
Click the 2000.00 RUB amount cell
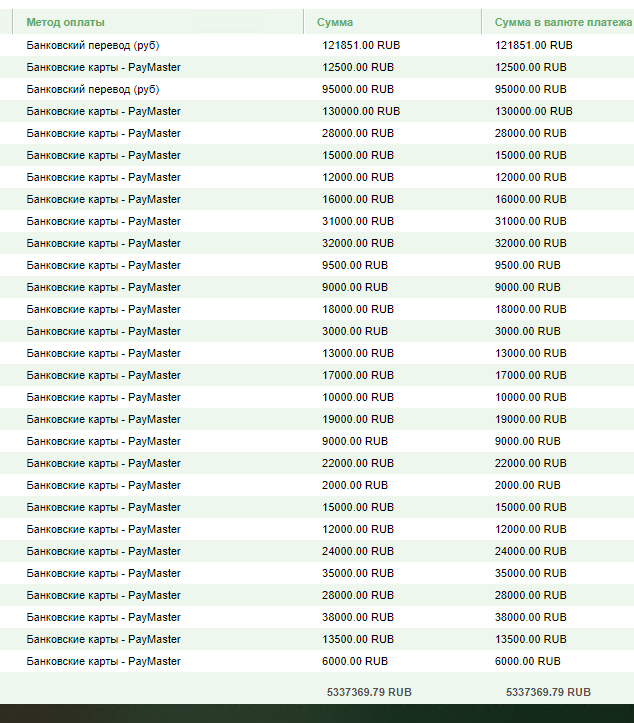tap(355, 485)
